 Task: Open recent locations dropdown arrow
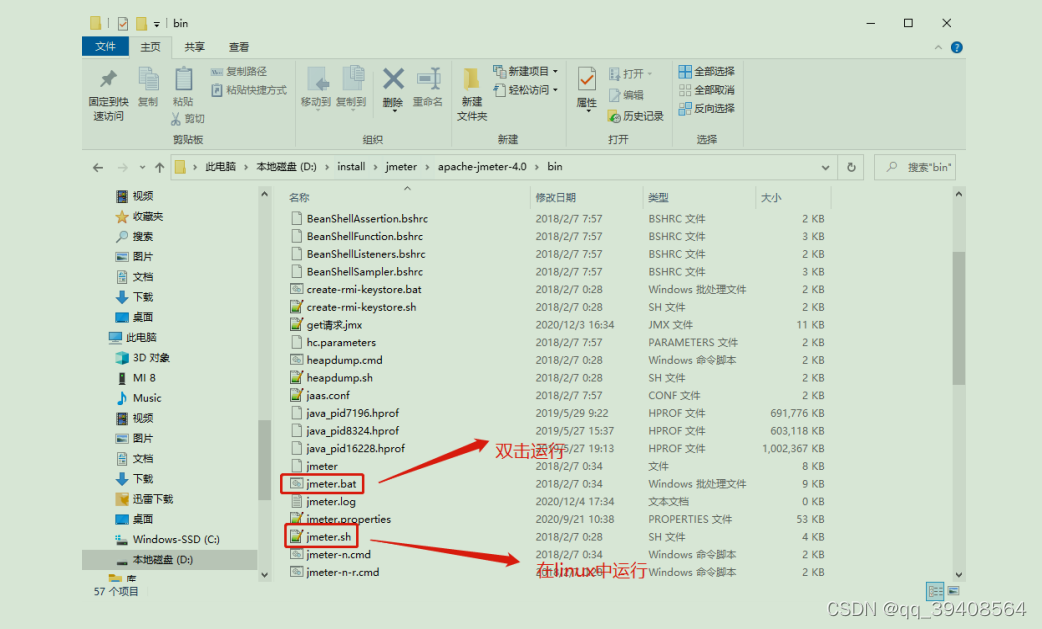click(x=142, y=167)
